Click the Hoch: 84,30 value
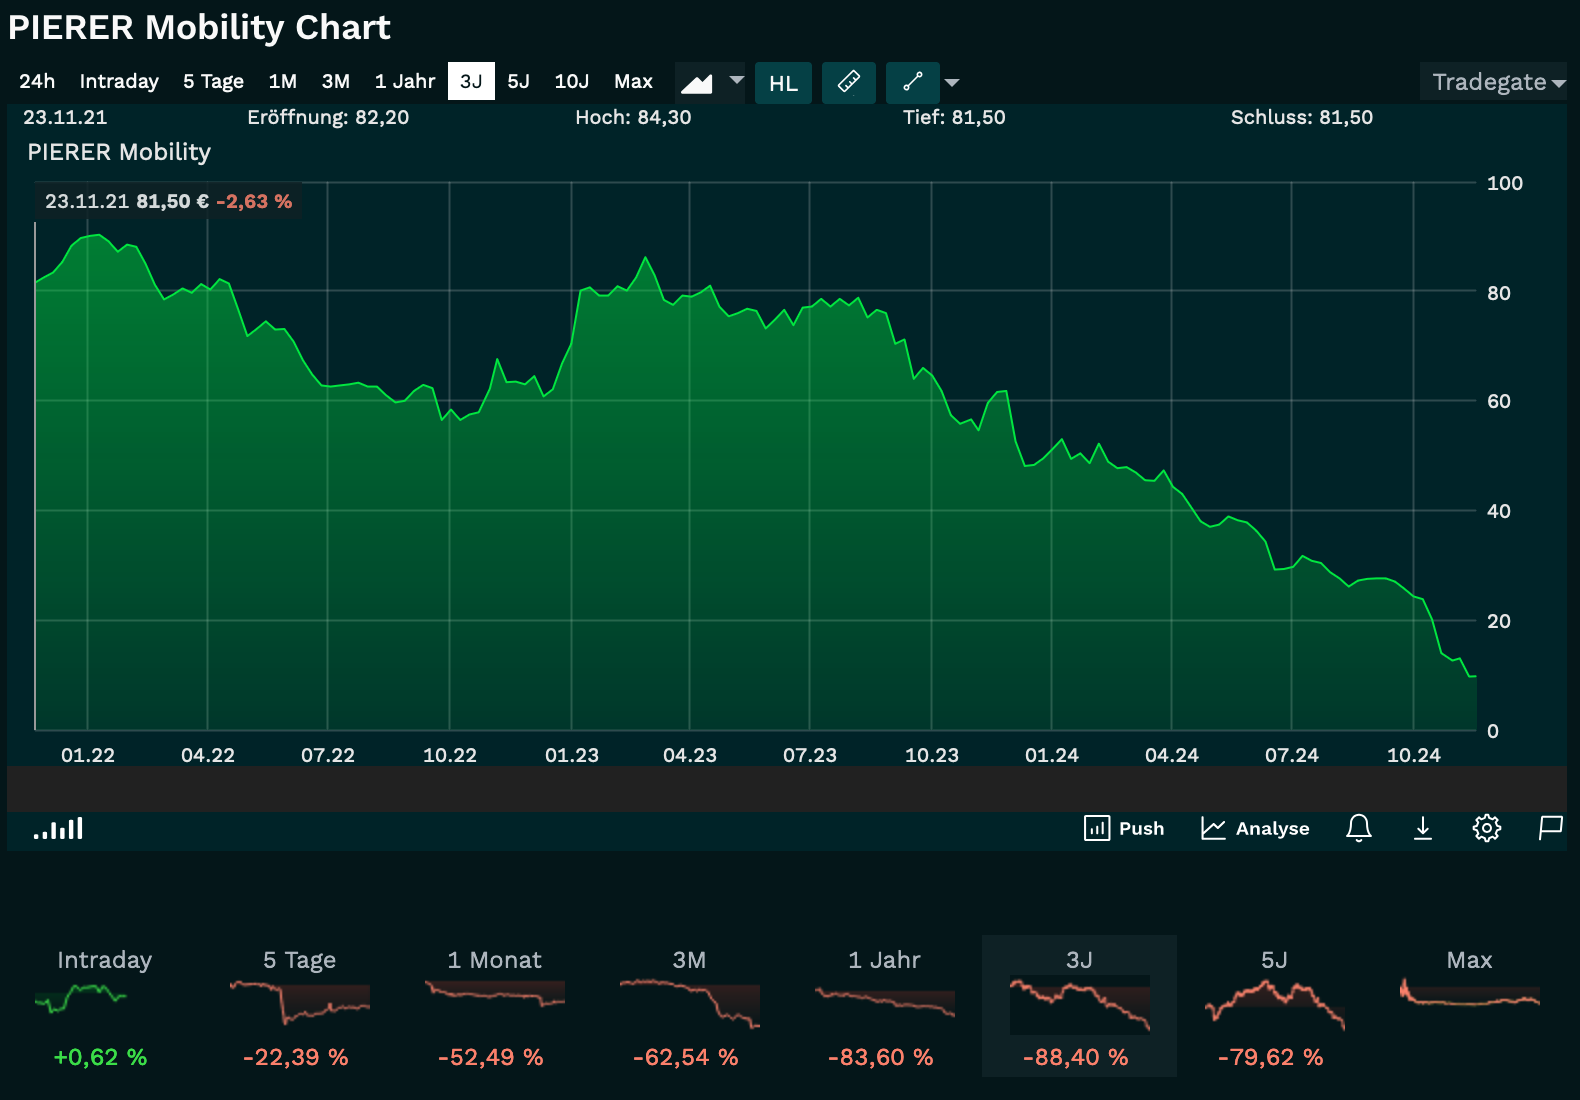 pyautogui.click(x=633, y=117)
